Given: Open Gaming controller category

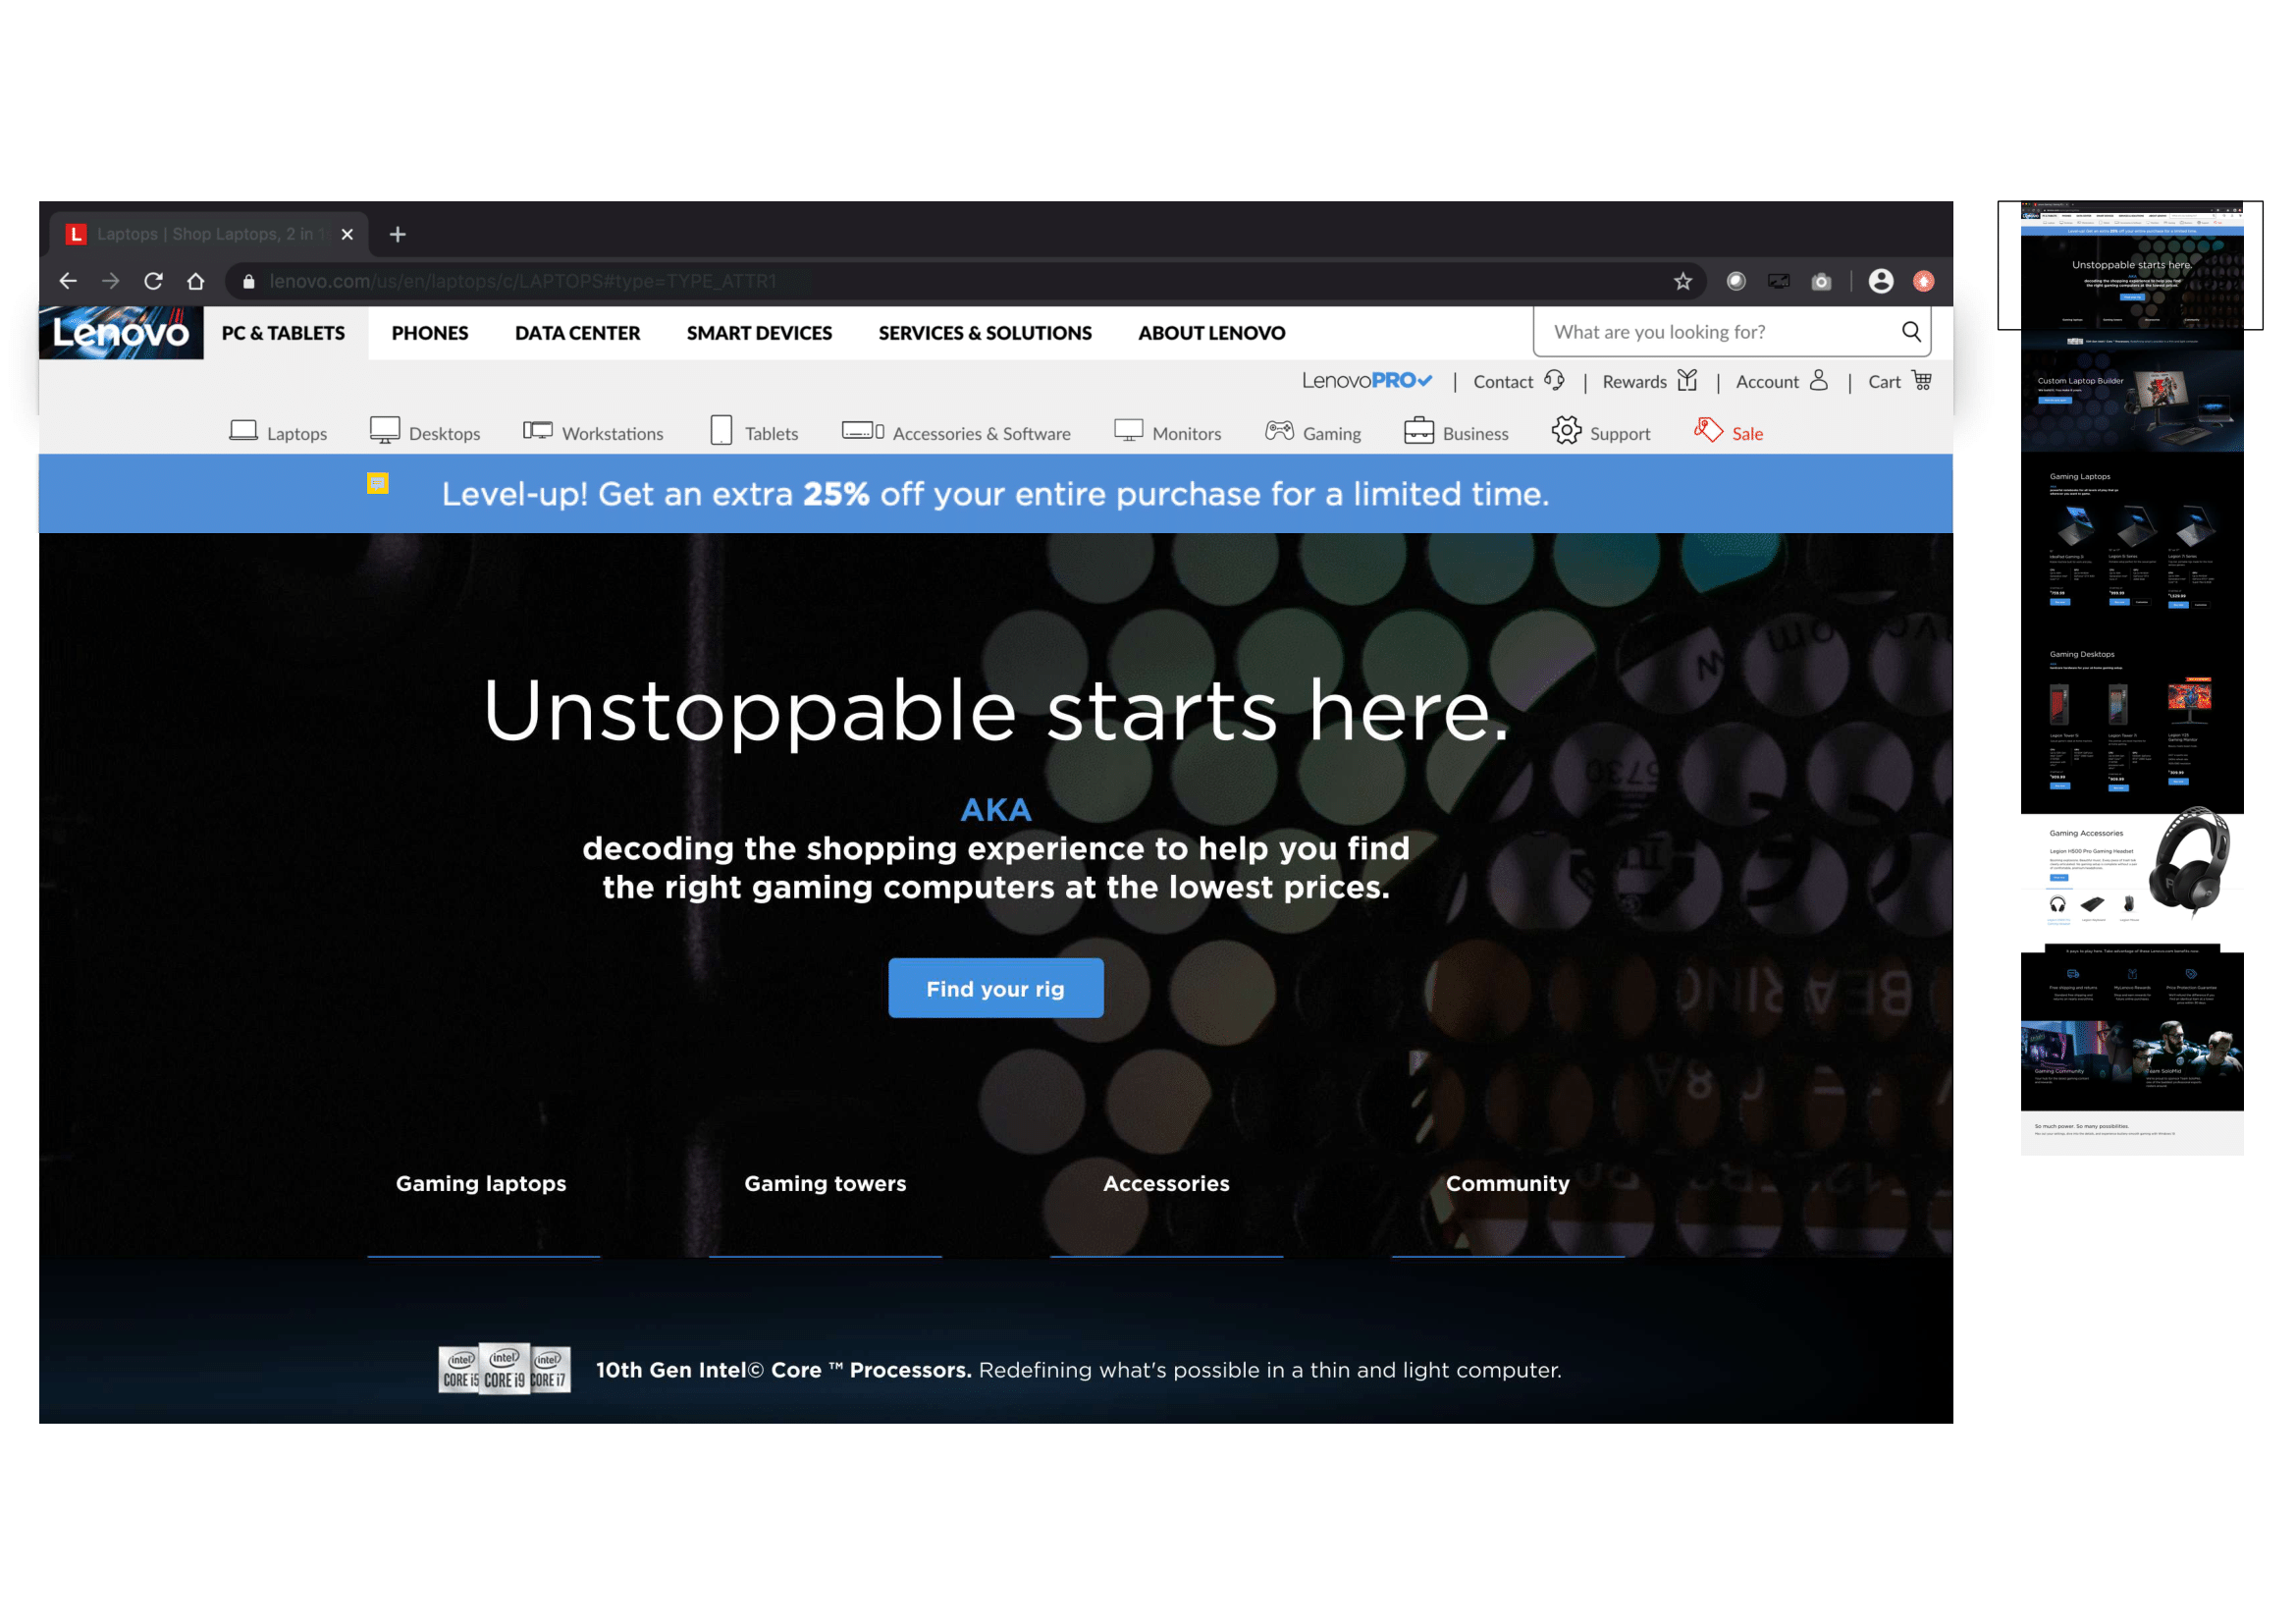Looking at the screenshot, I should coord(1279,432).
